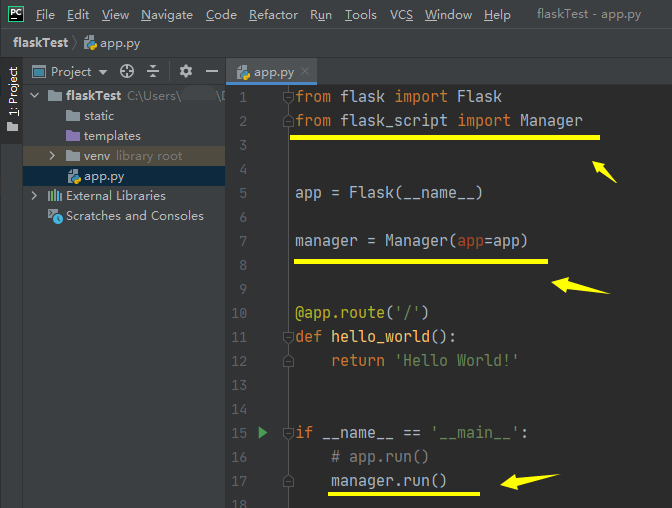The image size is (672, 508).
Task: Click the 'Hello World!' string
Action: (456, 361)
